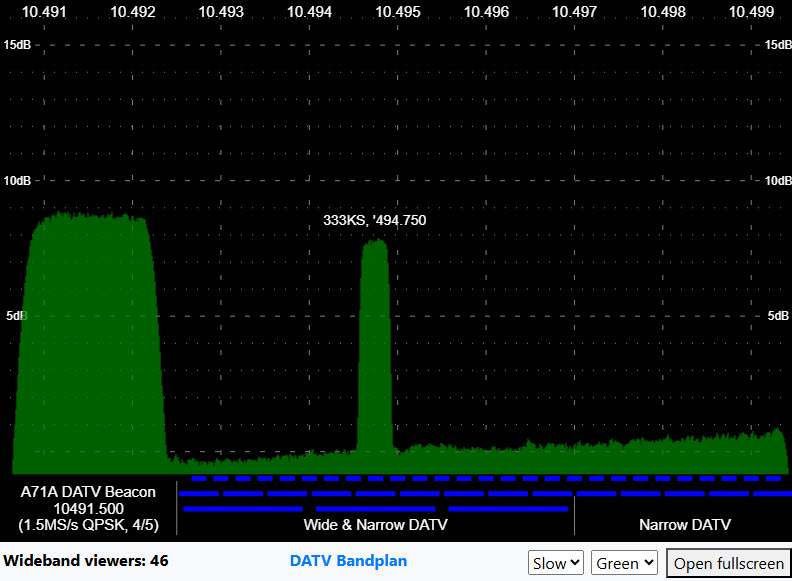792x581 pixels.
Task: Click the "333KS, '494.750" signal annotation
Action: (374, 220)
